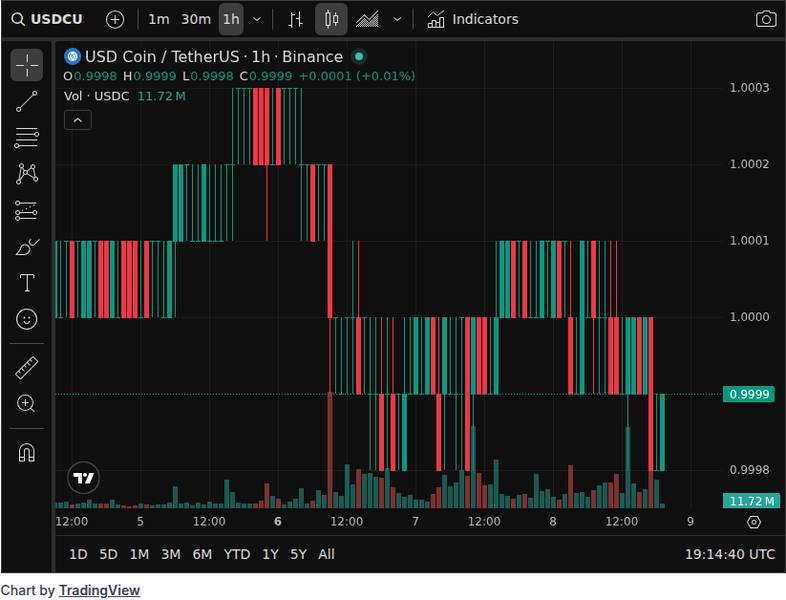
Task: Click the USD Coin symbol logo
Action: (72, 57)
